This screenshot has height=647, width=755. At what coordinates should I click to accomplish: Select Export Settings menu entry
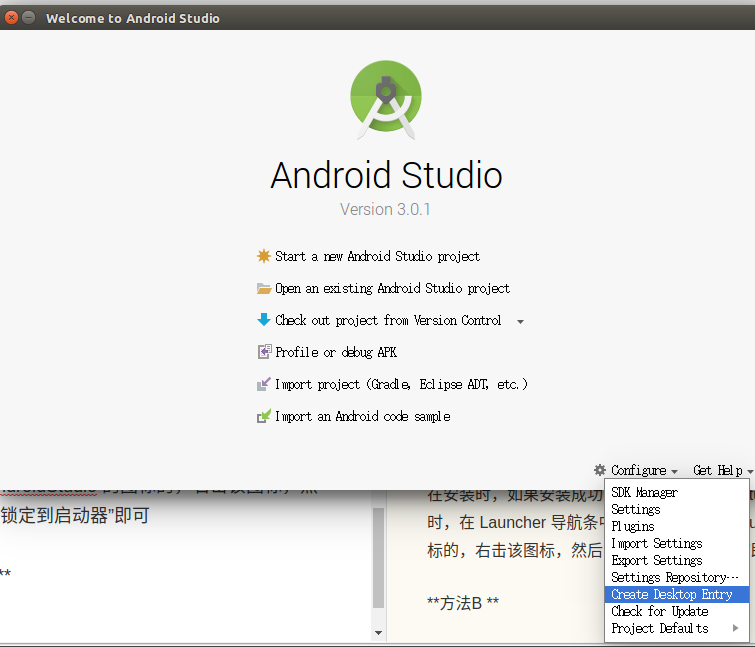click(677, 560)
